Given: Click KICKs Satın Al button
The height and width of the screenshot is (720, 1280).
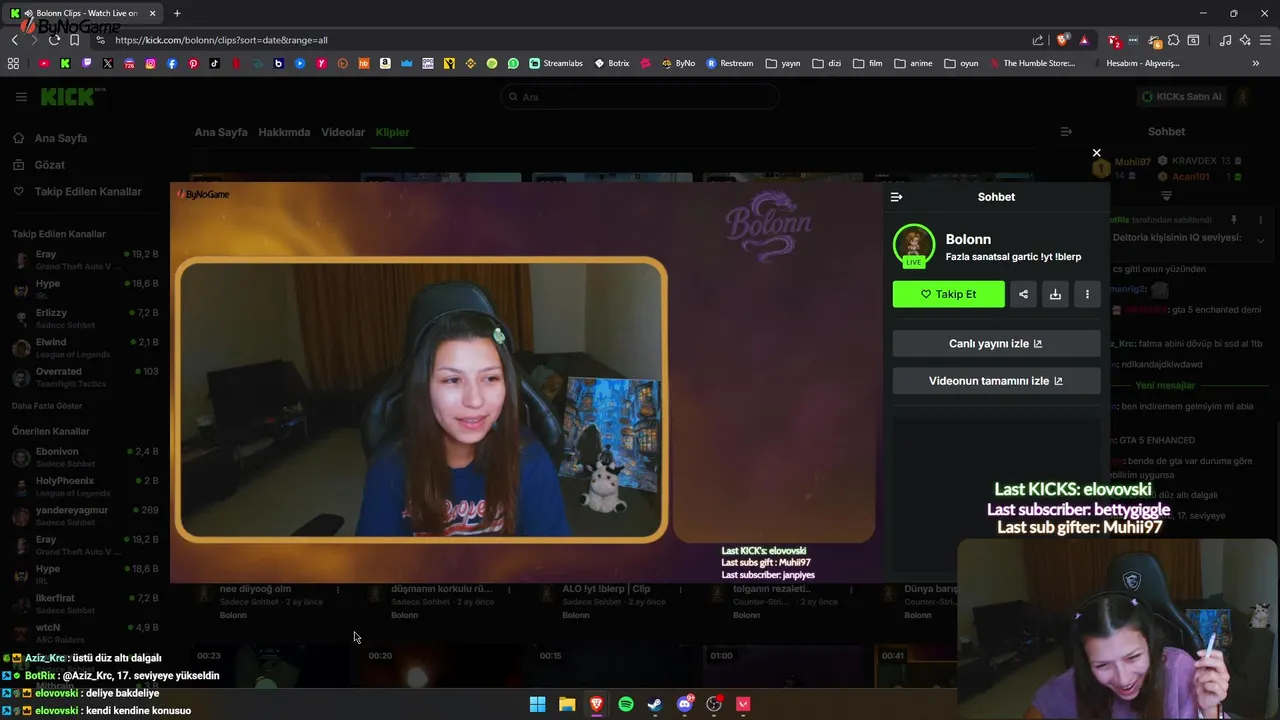Looking at the screenshot, I should 1182,97.
